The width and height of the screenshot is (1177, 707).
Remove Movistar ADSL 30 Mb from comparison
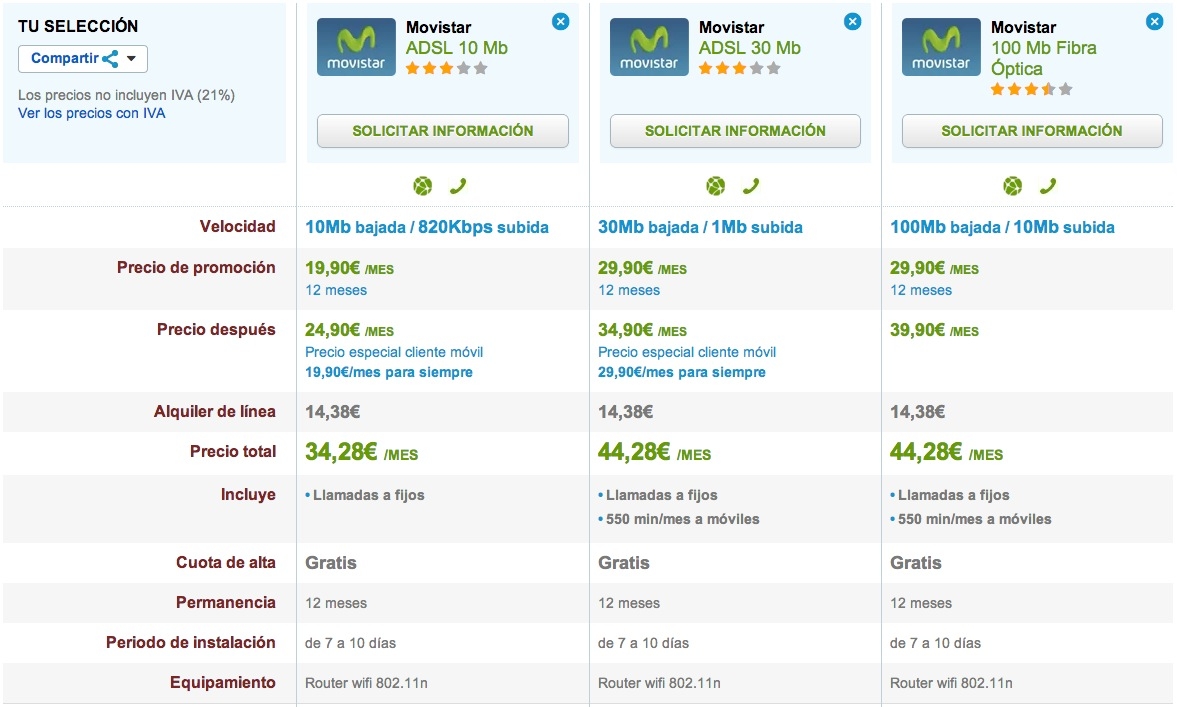pyautogui.click(x=852, y=22)
